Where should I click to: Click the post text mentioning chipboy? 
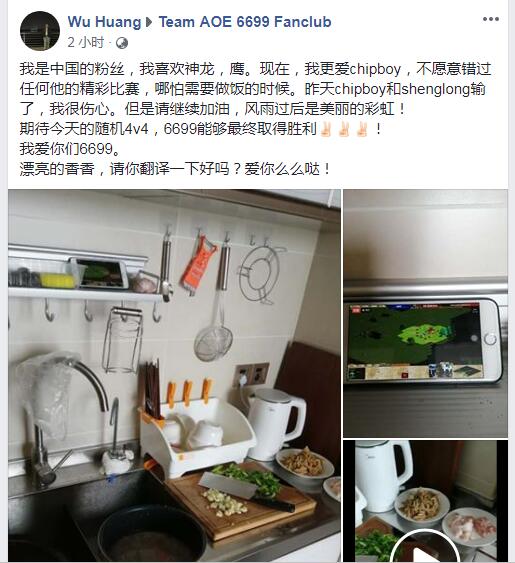pyautogui.click(x=255, y=89)
